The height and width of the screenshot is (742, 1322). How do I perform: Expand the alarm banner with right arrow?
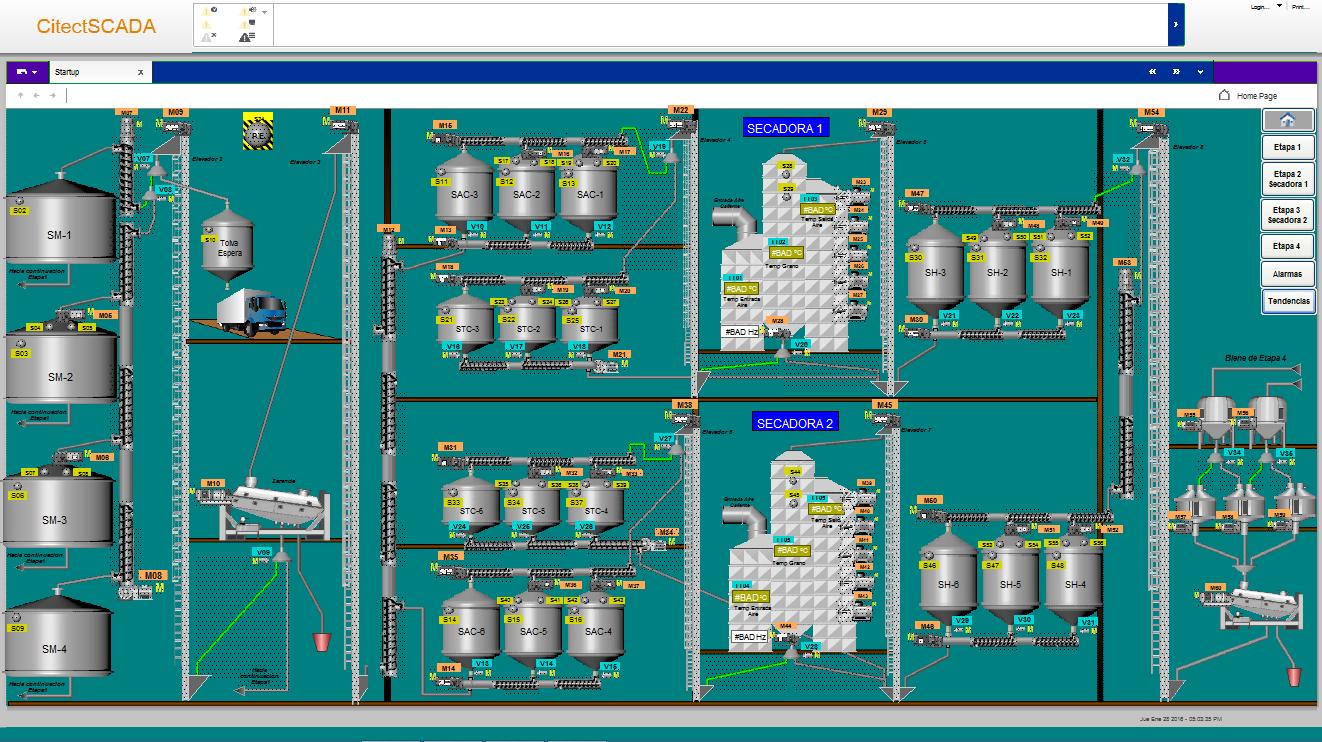click(x=1176, y=24)
